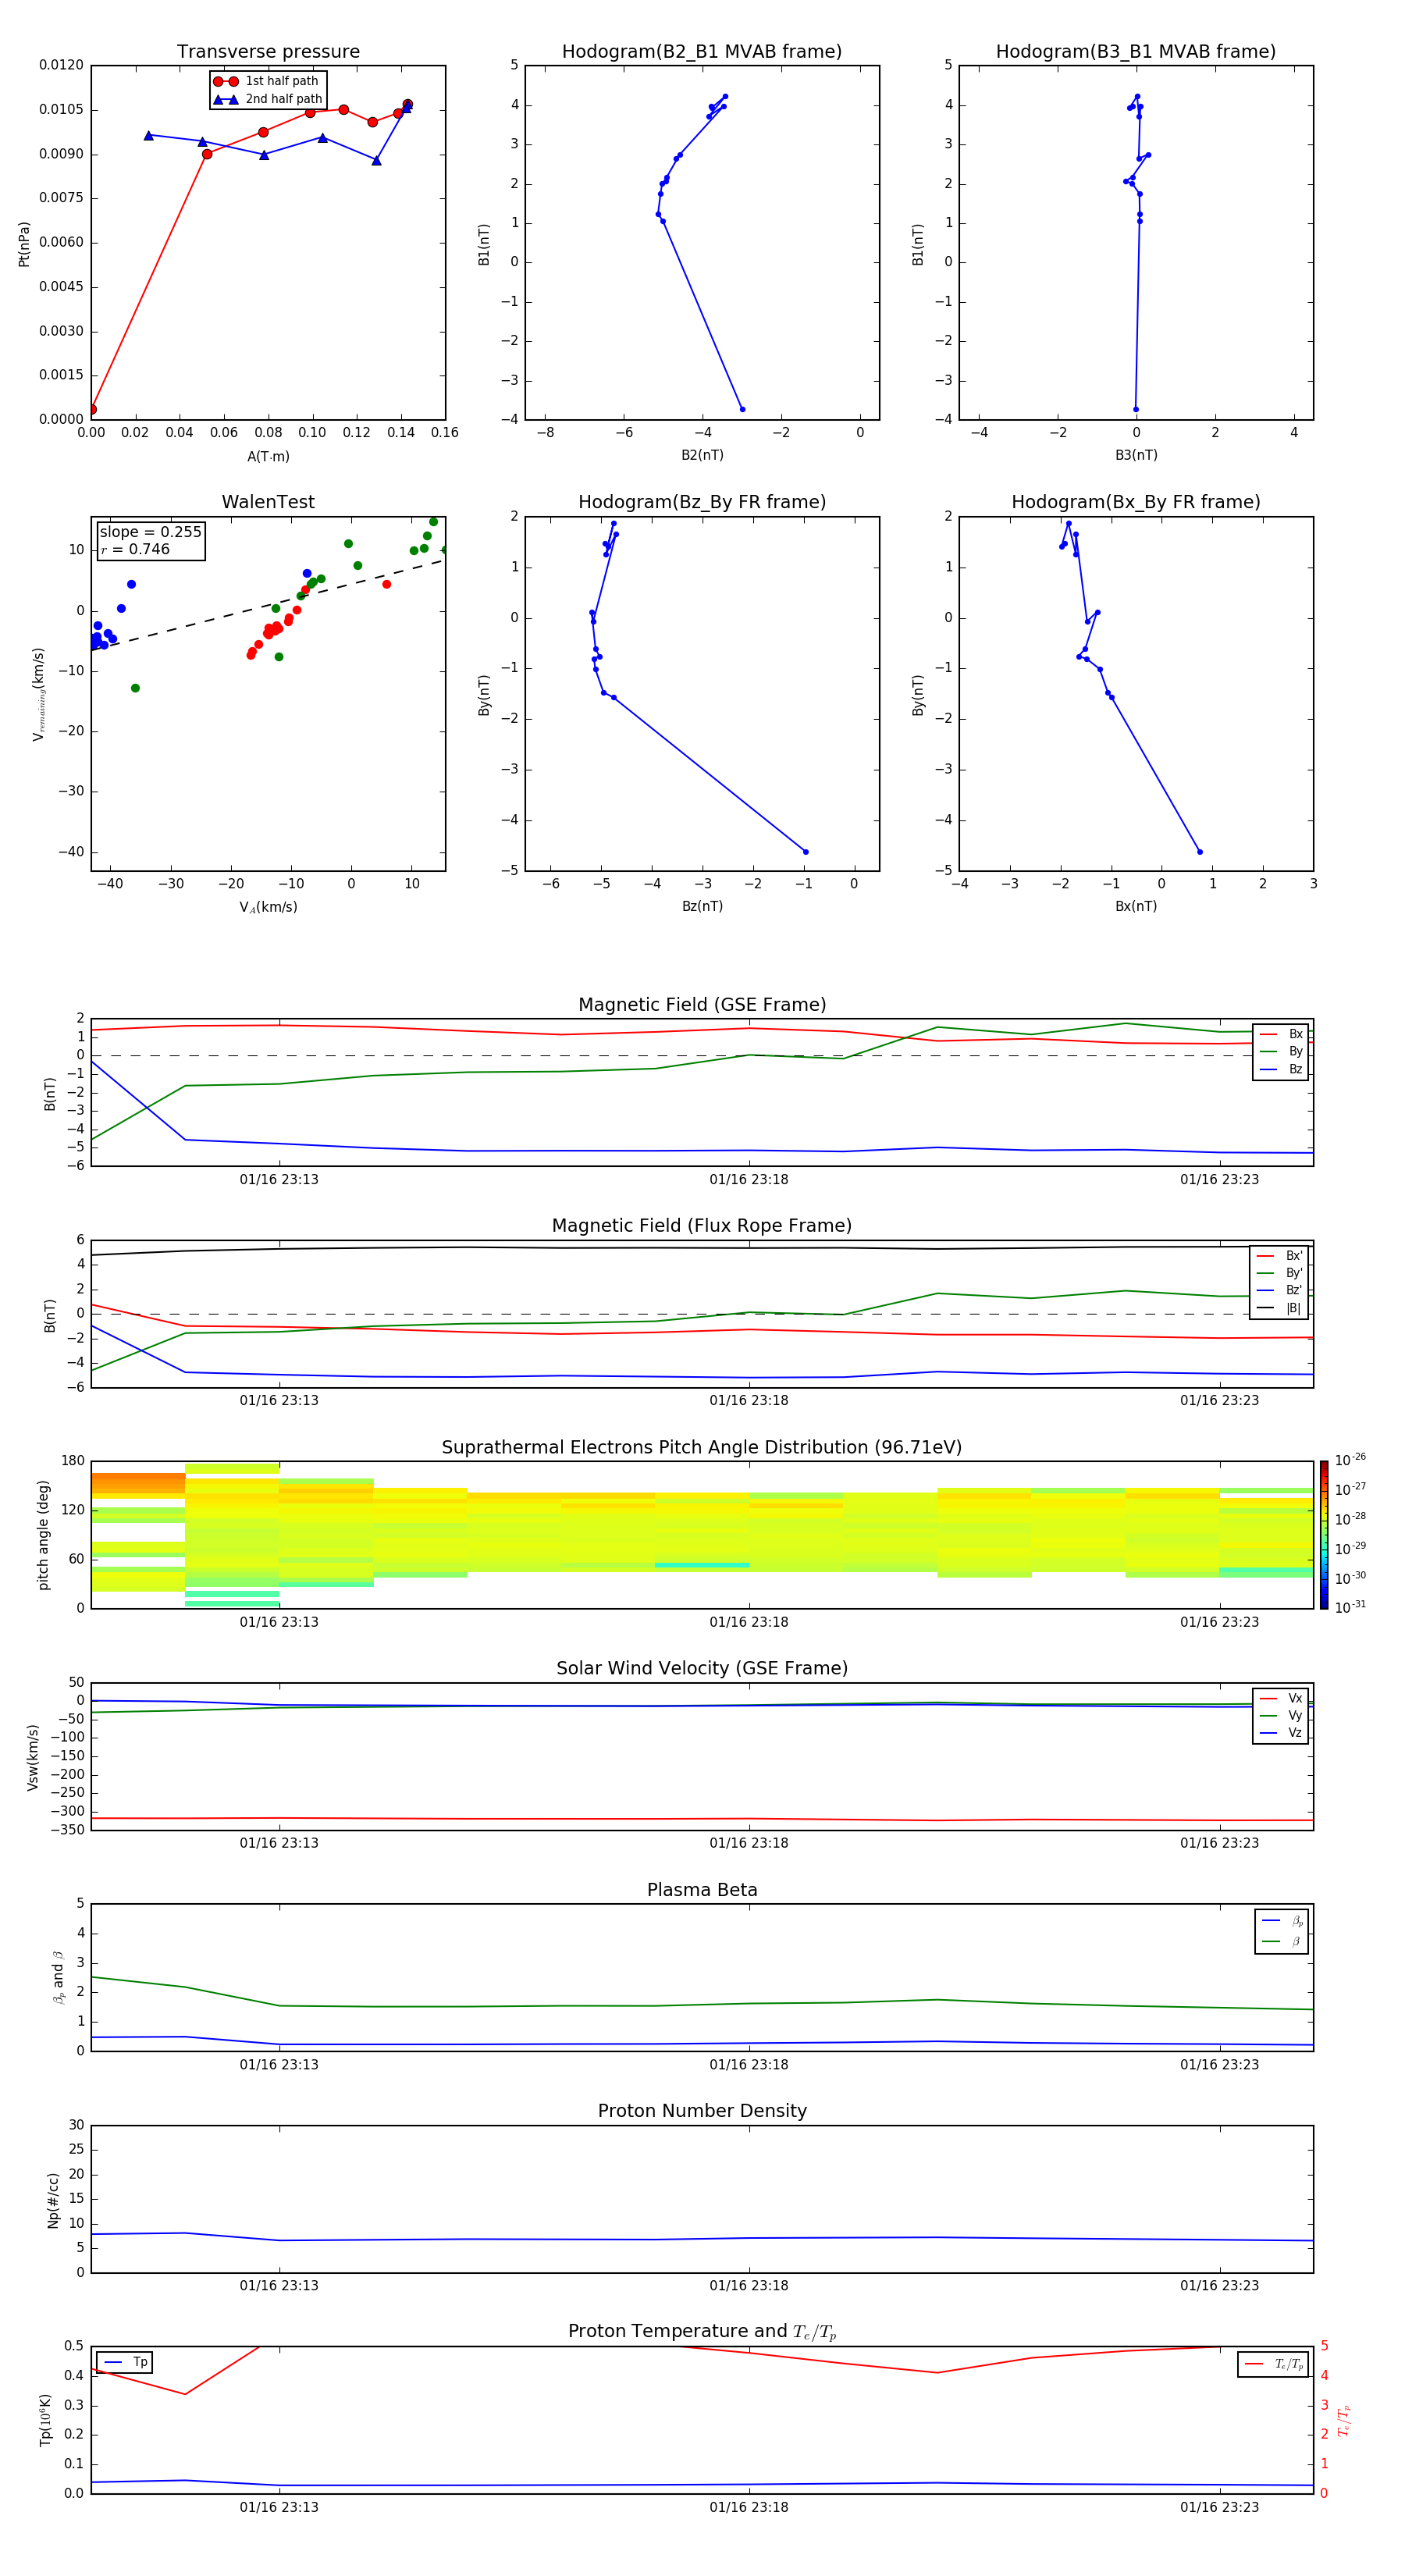Click the slope = 0.255 annotation box
This screenshot has width=1405, height=2576.
point(150,541)
